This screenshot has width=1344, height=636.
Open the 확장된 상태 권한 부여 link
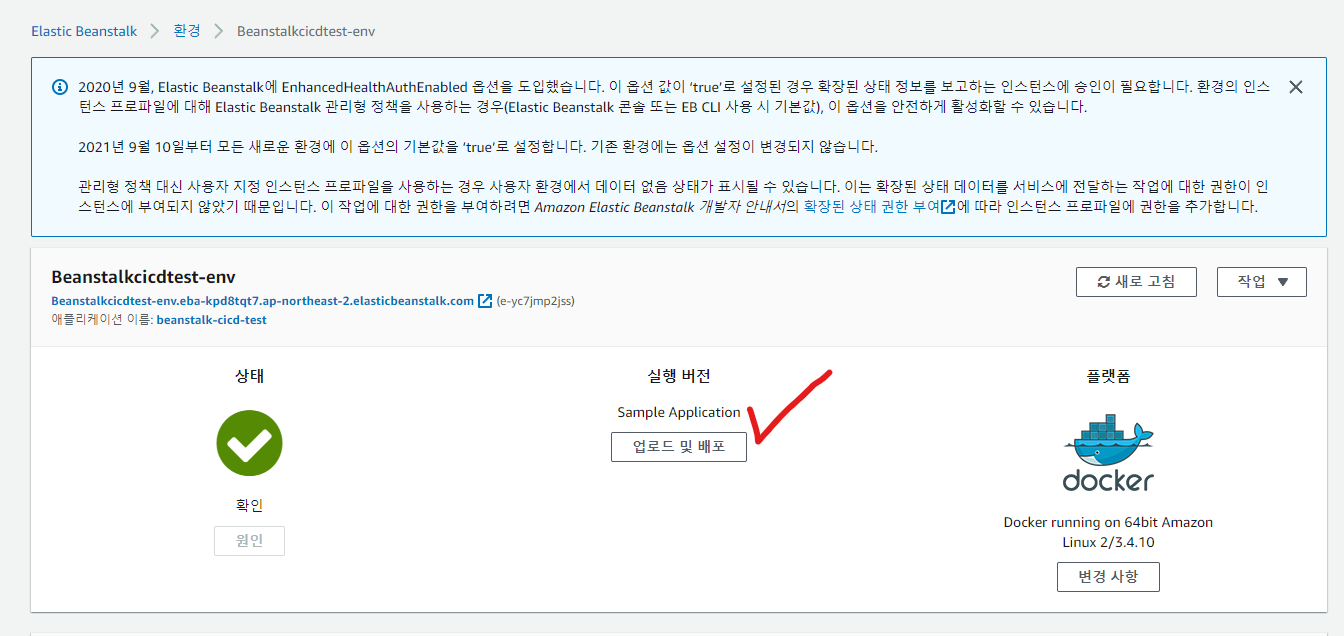point(879,207)
